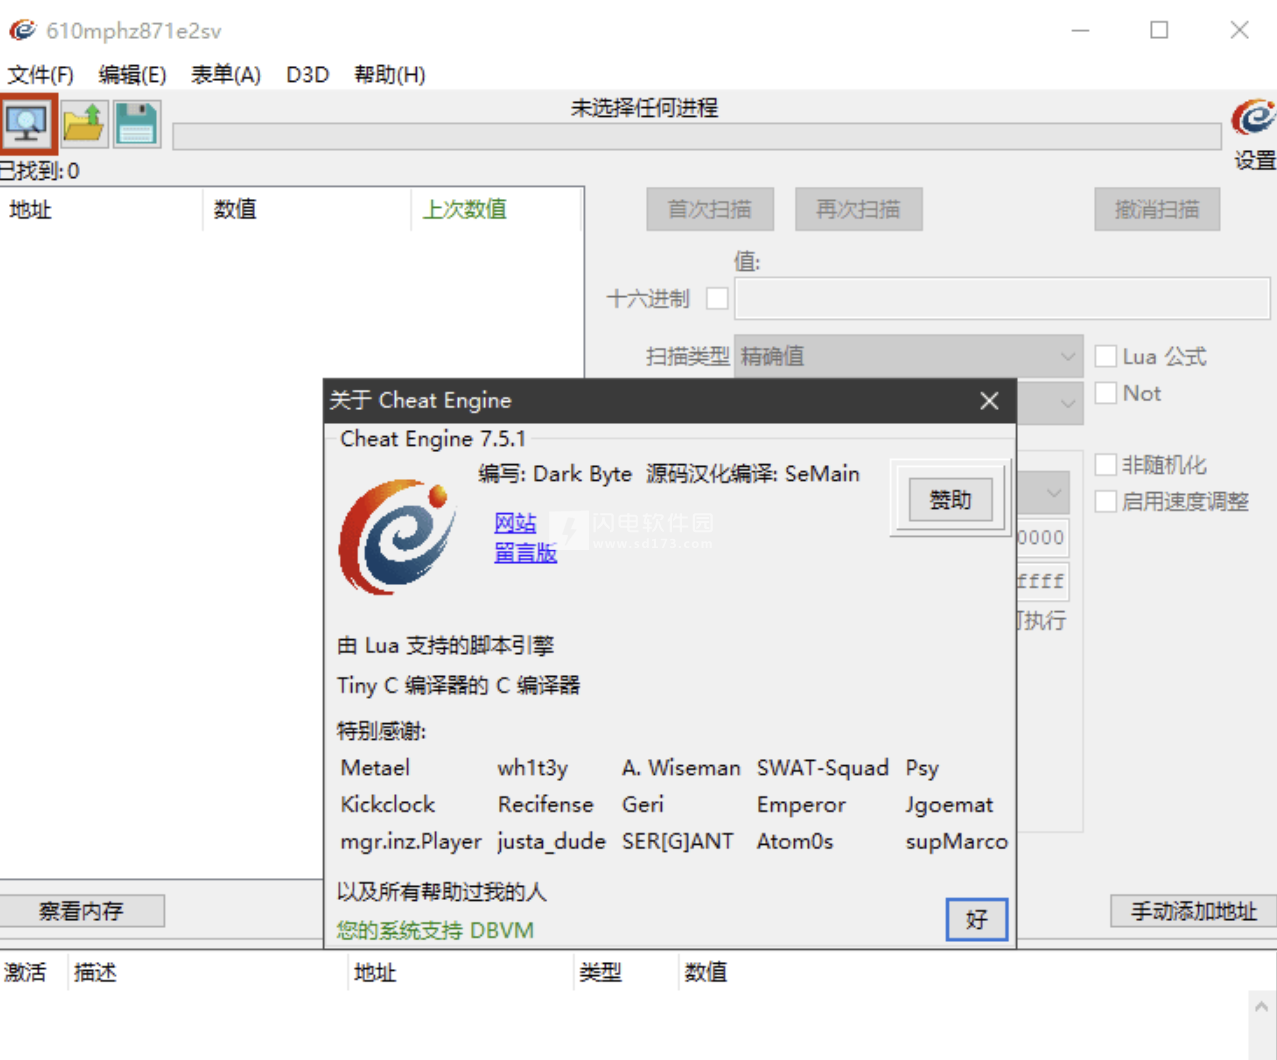
Task: Open the 察看内存 memory view button
Action: point(82,911)
